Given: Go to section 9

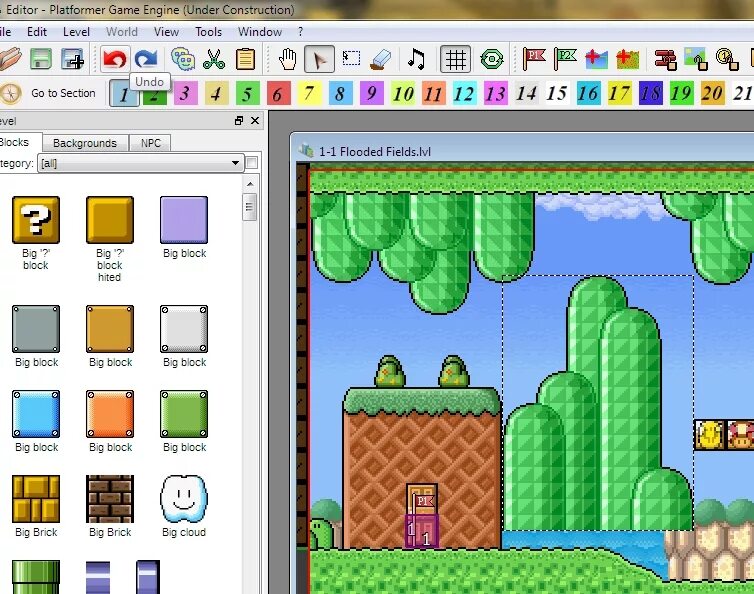Looking at the screenshot, I should coord(372,93).
